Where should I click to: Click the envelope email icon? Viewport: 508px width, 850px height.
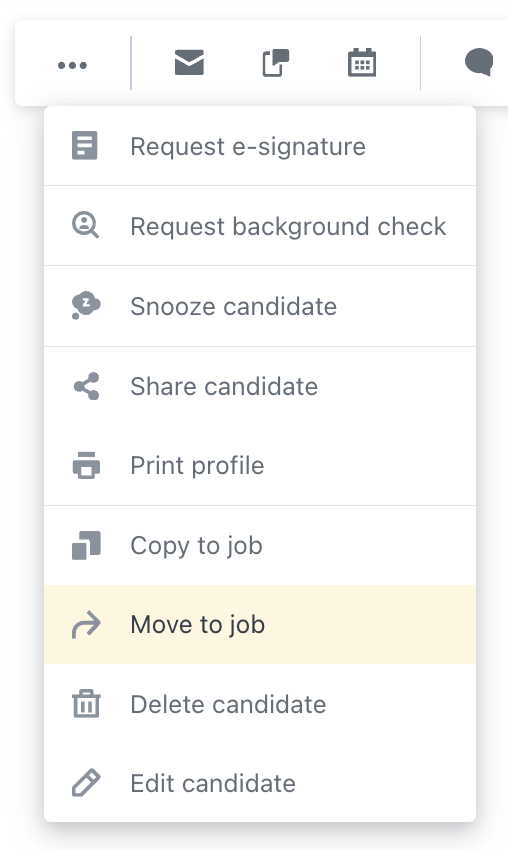tap(189, 62)
